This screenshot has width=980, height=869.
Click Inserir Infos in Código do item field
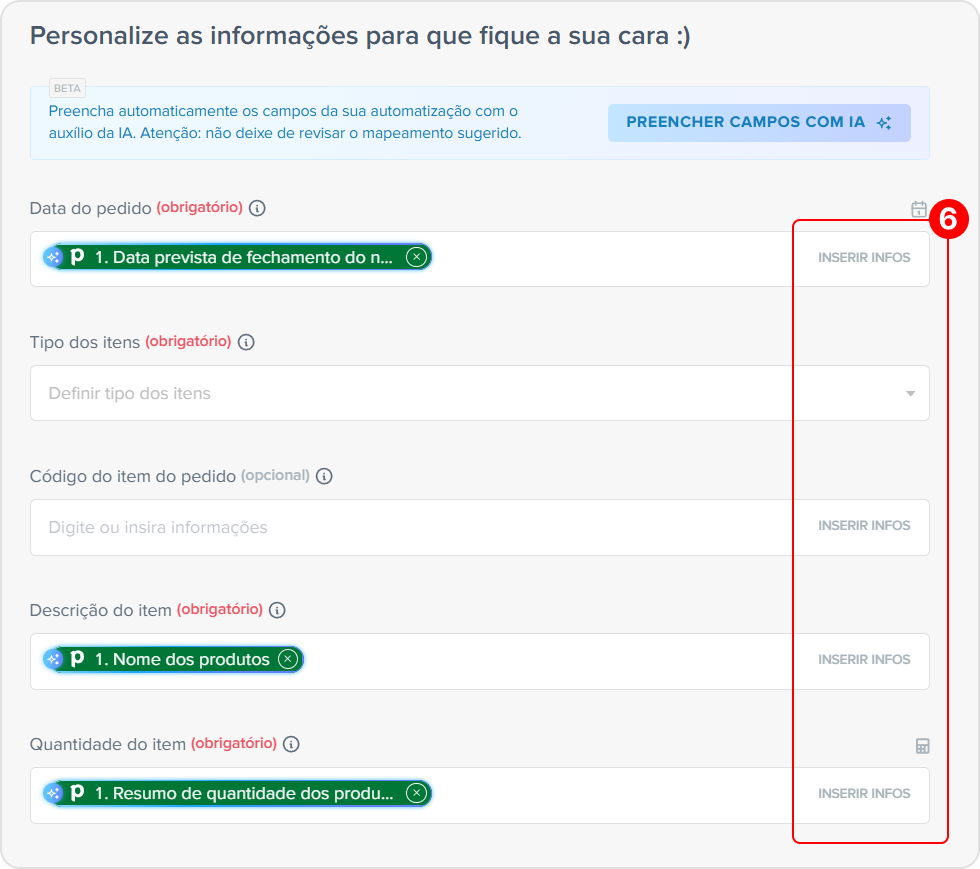[864, 526]
